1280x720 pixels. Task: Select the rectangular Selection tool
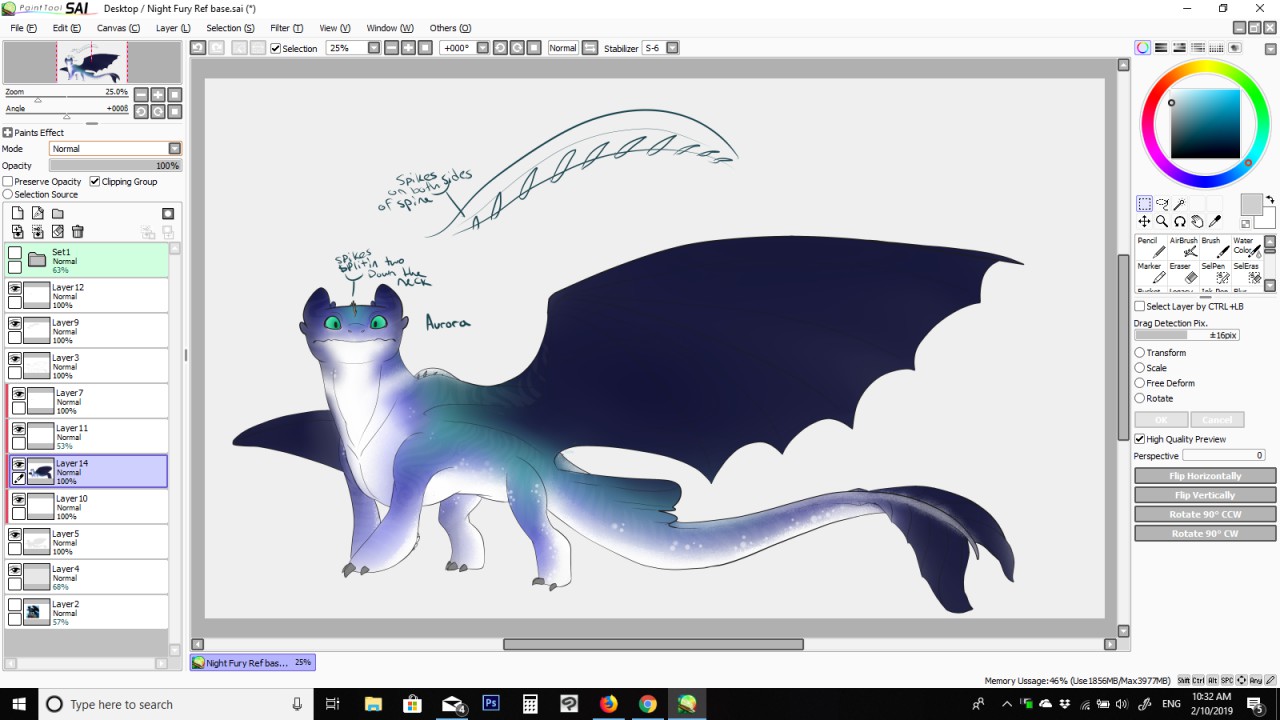(1144, 204)
